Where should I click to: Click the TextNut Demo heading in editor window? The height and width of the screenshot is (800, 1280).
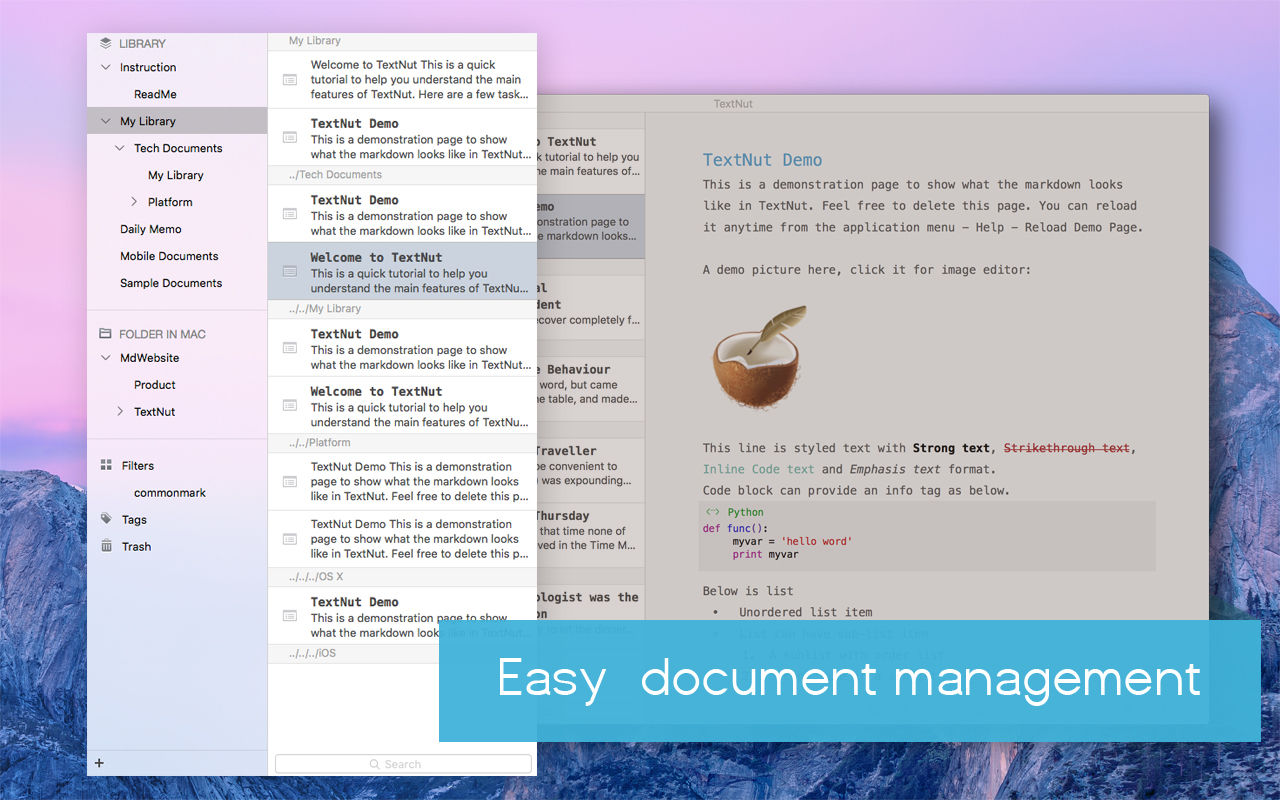tap(762, 160)
